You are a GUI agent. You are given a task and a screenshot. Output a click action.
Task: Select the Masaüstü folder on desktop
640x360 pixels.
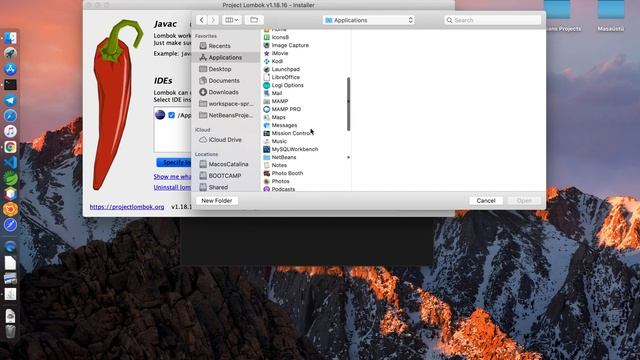point(611,16)
